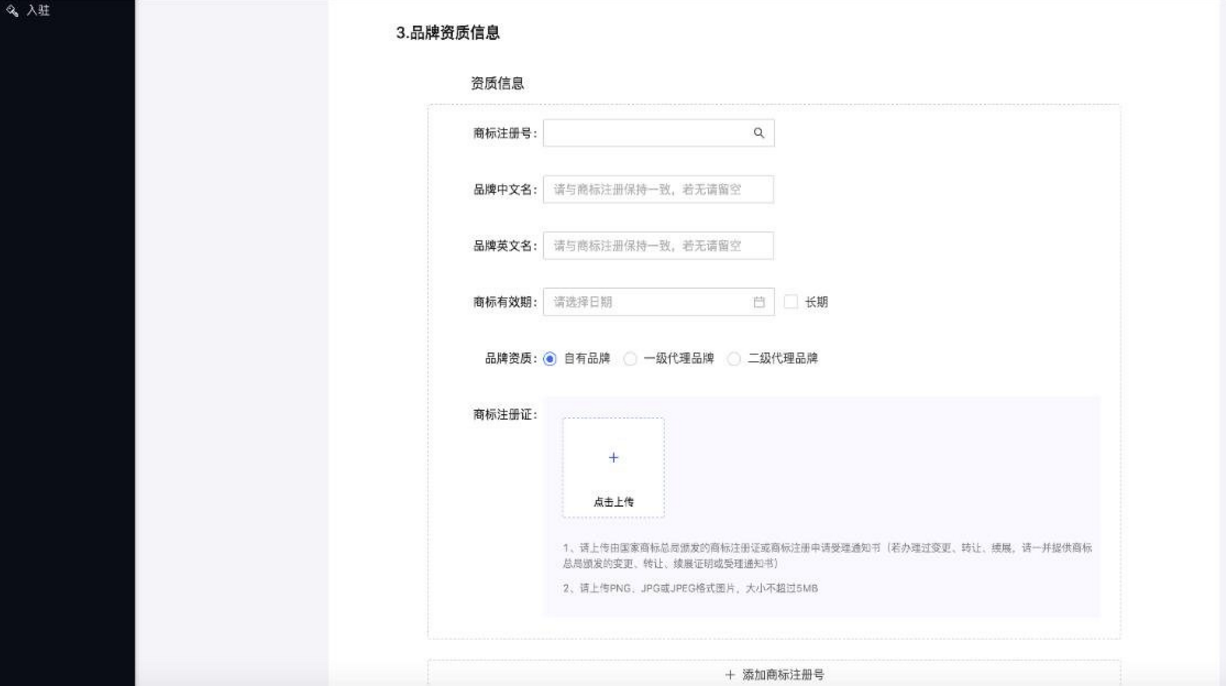Viewport: 1226px width, 689px height.
Task: Pick the 二级代理品牌 radio option
Action: (734, 359)
